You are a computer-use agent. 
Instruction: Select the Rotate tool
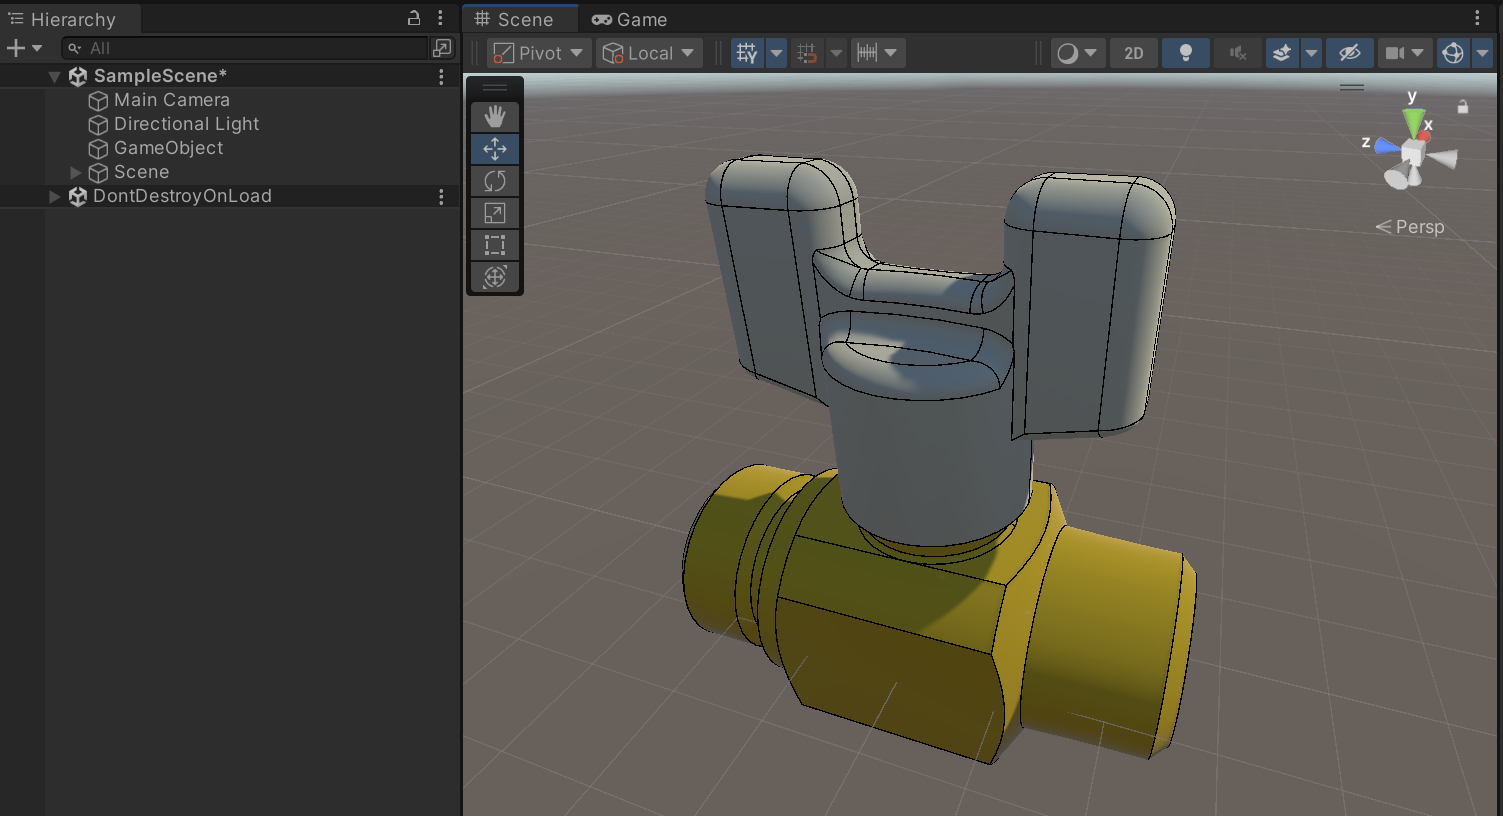coord(495,181)
